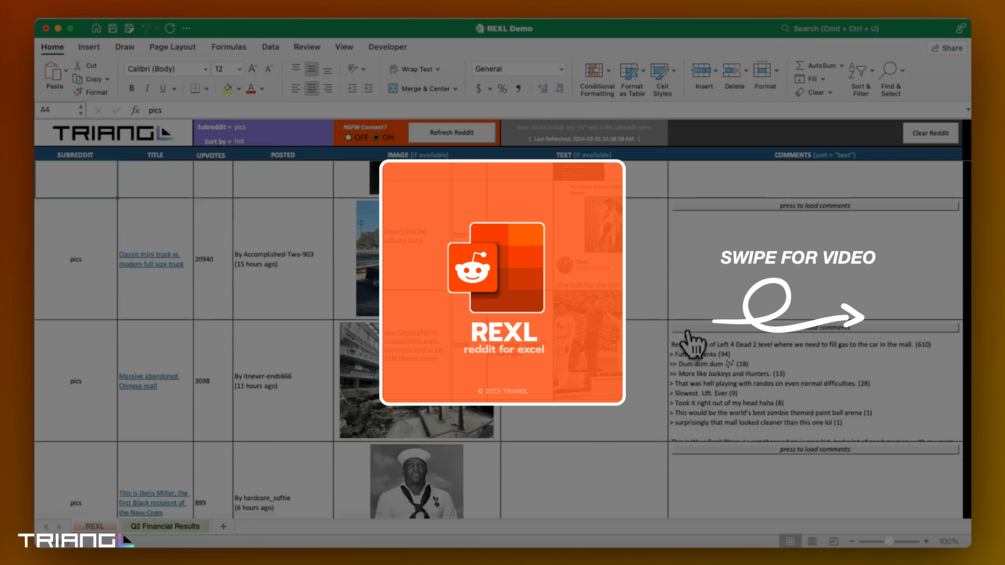
Task: Open the Q2 Financial Results sheet tab
Action: (x=165, y=526)
